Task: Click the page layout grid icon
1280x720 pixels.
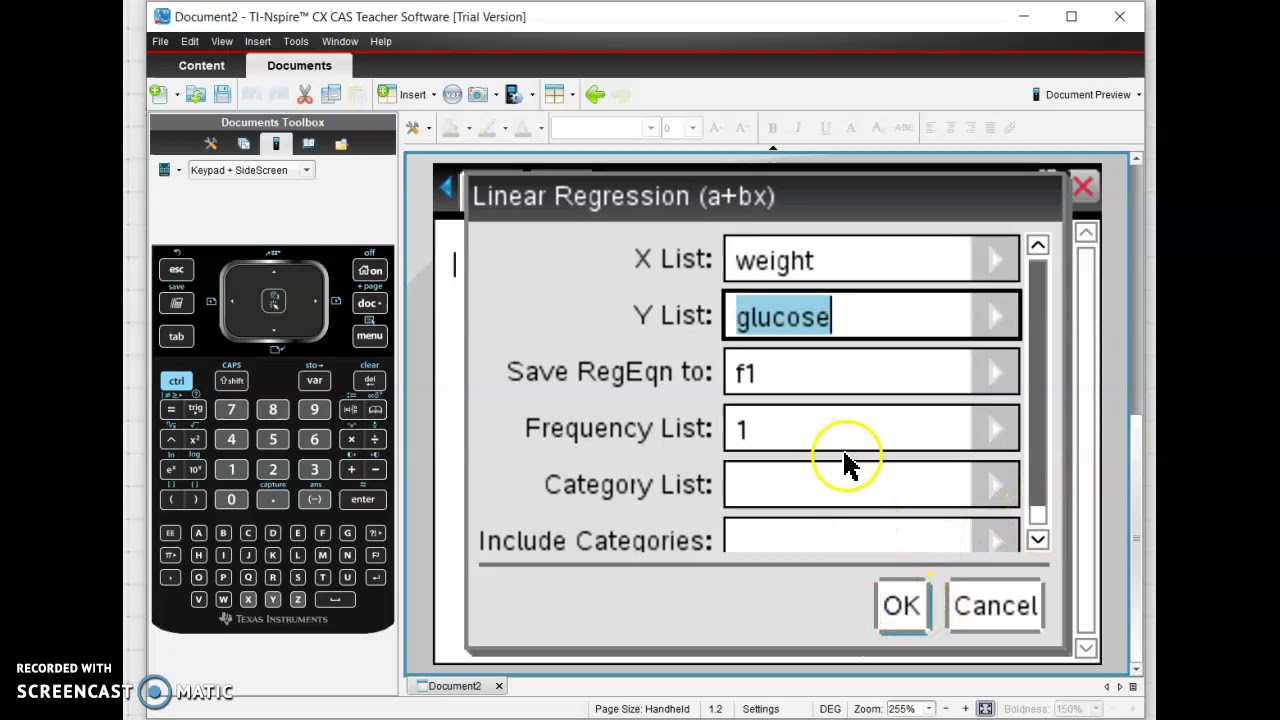Action: click(554, 94)
